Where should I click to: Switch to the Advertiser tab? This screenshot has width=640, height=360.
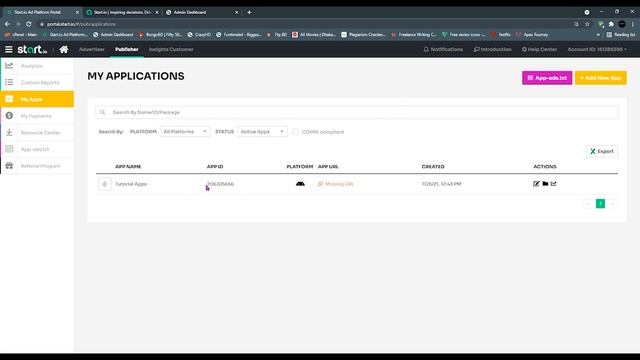tap(92, 49)
